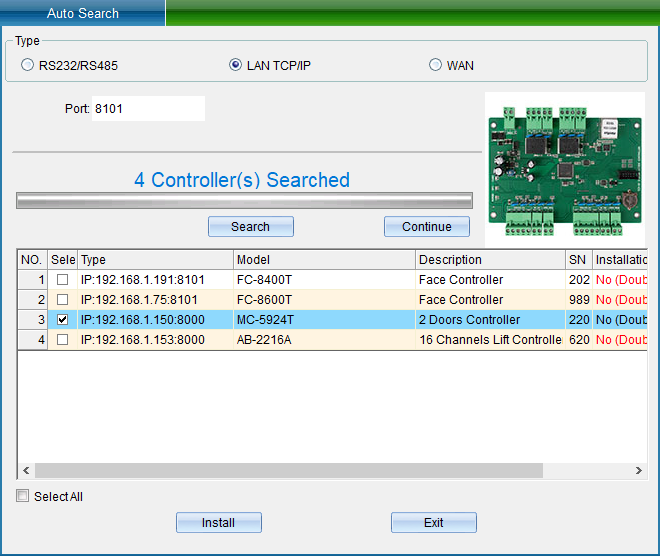Select the IP:192.168.1.150:8000 cell

[x=155, y=319]
